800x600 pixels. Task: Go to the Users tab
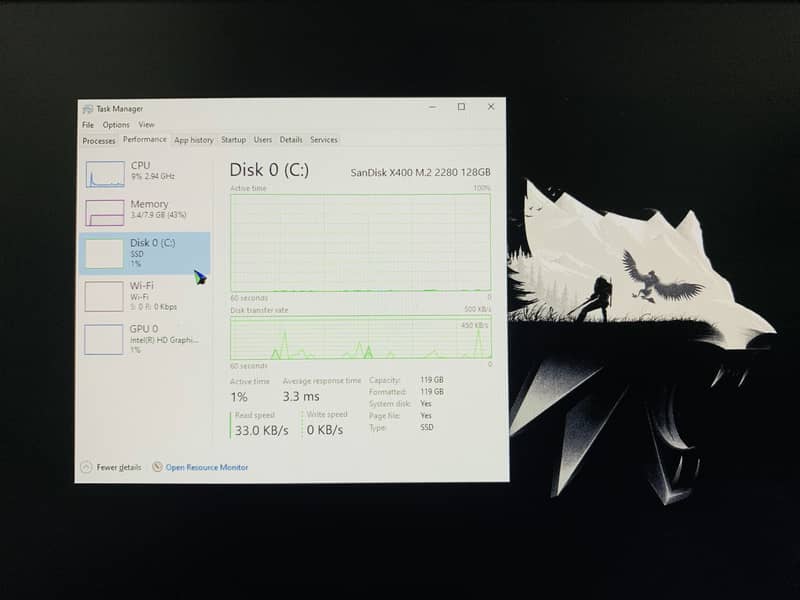coord(263,140)
